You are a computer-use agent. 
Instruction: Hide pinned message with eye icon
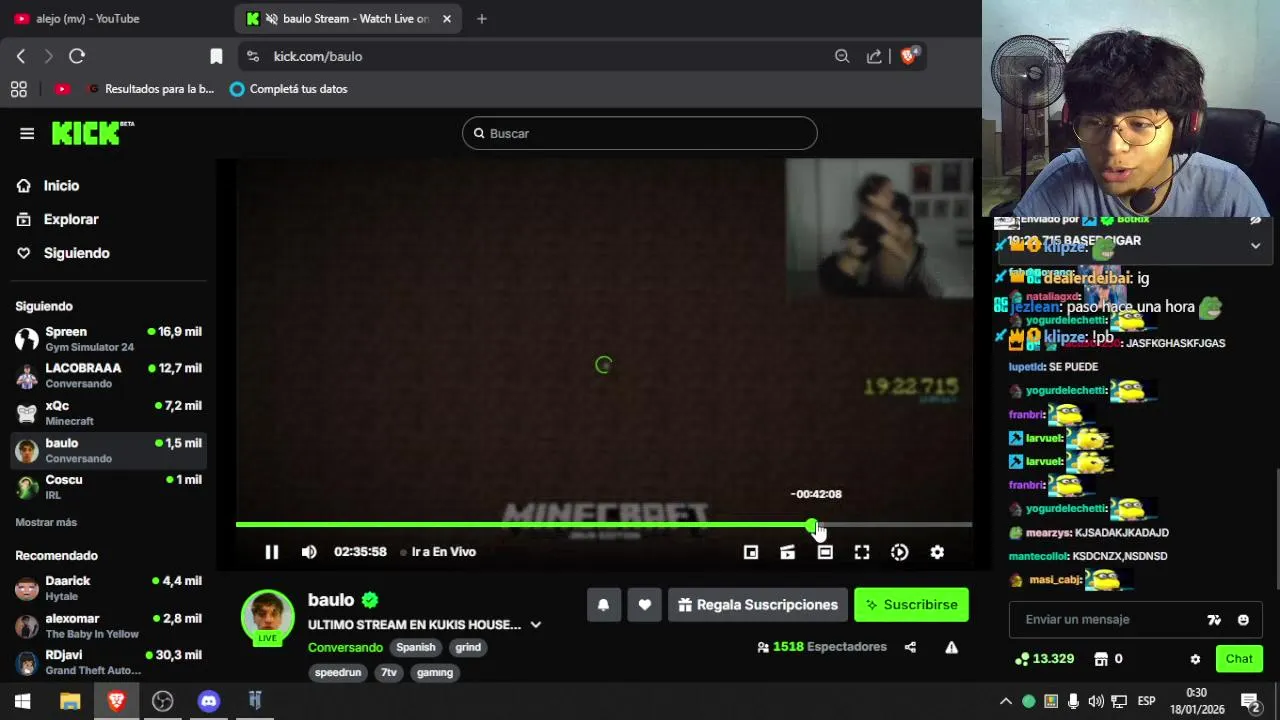coord(1256,221)
